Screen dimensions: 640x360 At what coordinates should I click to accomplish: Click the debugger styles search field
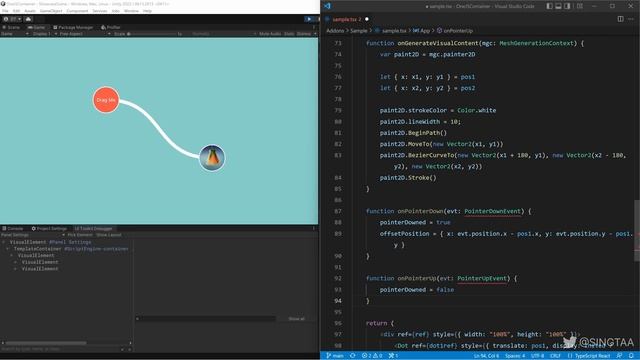205,319
